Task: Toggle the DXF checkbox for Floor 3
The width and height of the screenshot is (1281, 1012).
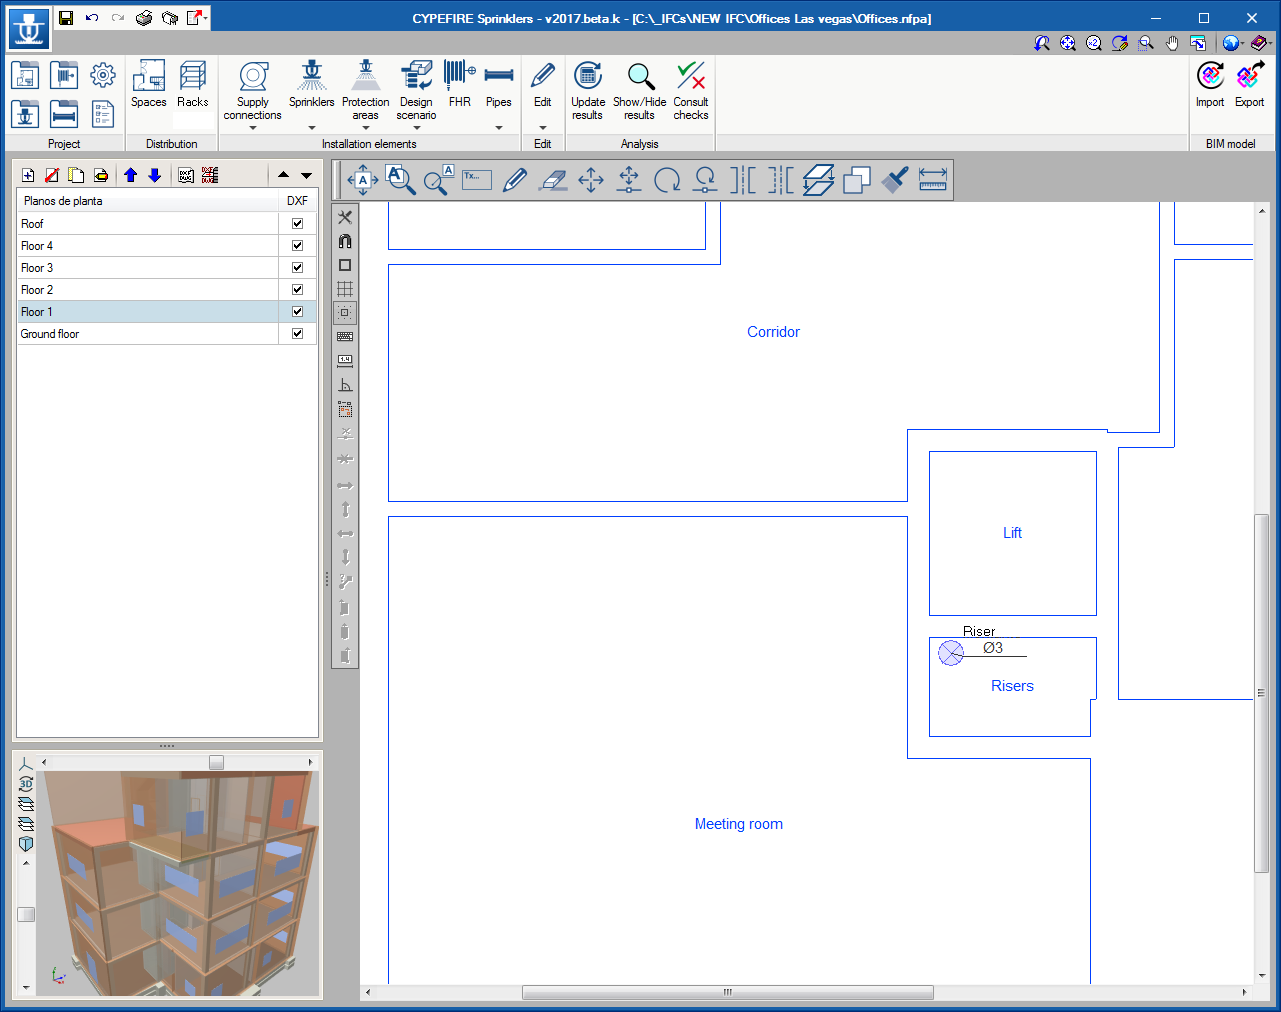Action: coord(297,267)
